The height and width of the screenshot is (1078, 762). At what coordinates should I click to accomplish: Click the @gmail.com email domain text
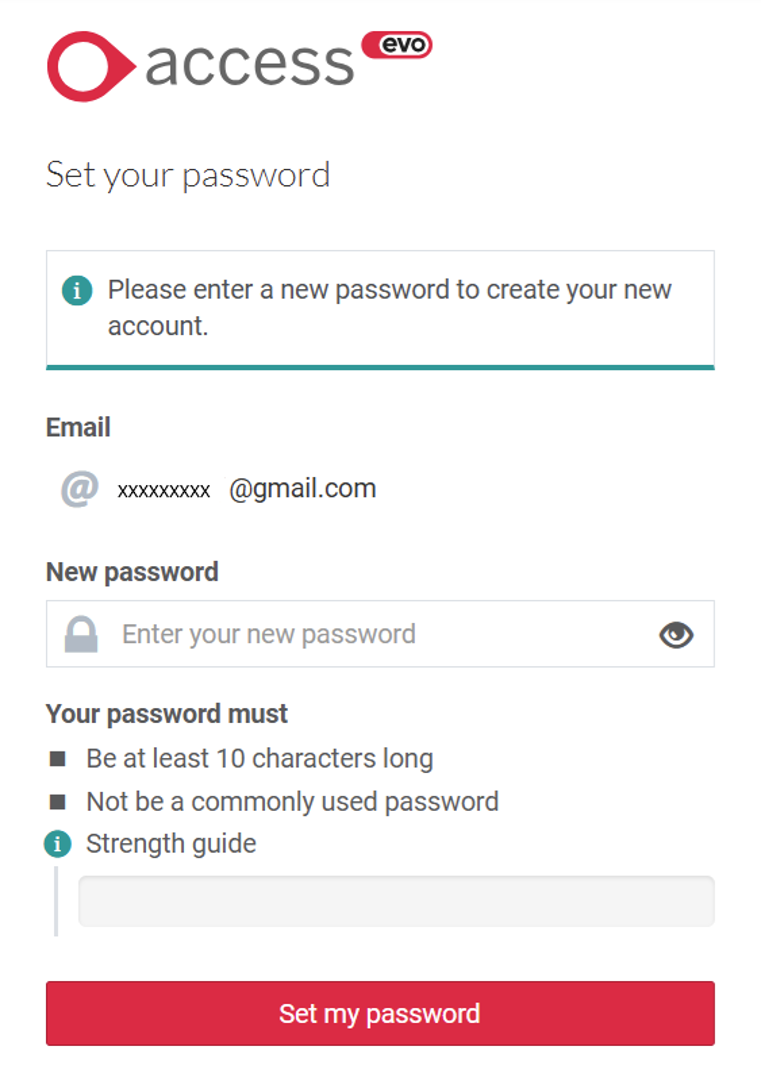303,489
